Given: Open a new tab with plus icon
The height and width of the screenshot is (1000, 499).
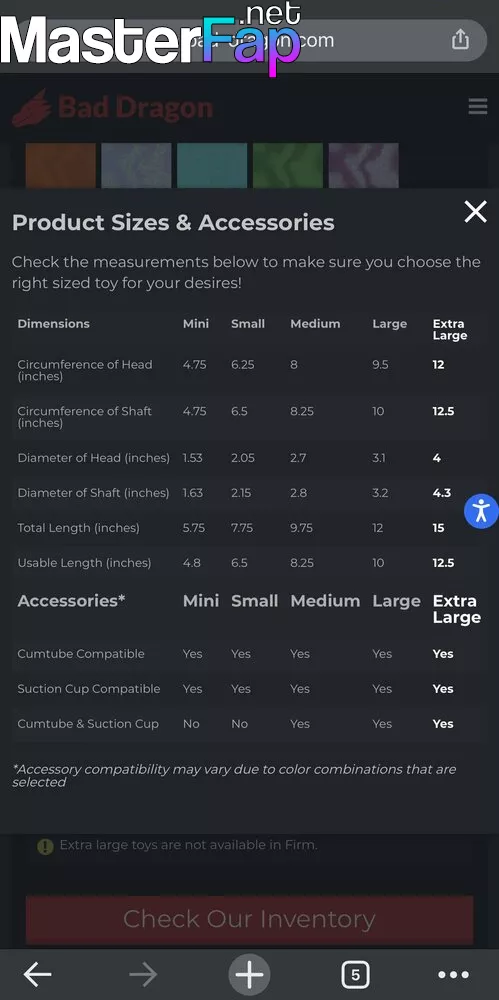Looking at the screenshot, I should click(x=250, y=974).
